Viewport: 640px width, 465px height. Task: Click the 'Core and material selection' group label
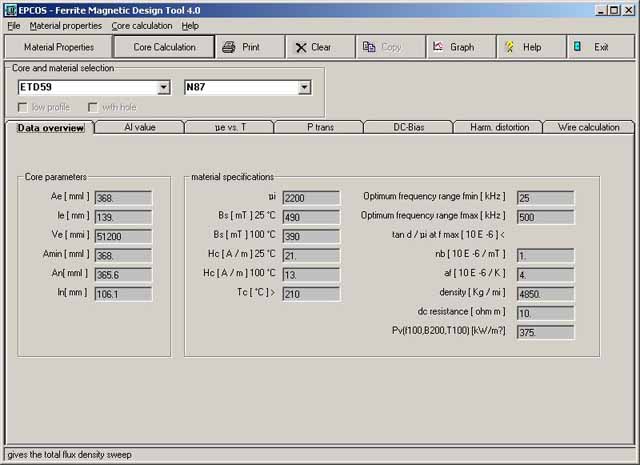pyautogui.click(x=63, y=68)
